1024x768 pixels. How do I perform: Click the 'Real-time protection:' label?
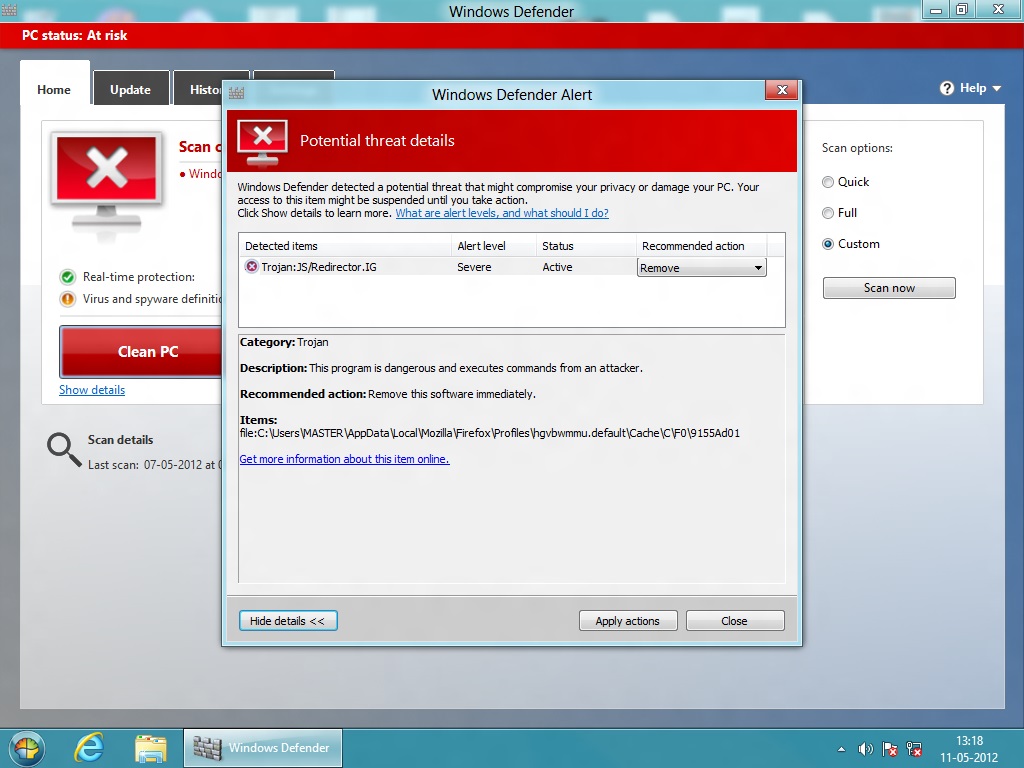138,277
